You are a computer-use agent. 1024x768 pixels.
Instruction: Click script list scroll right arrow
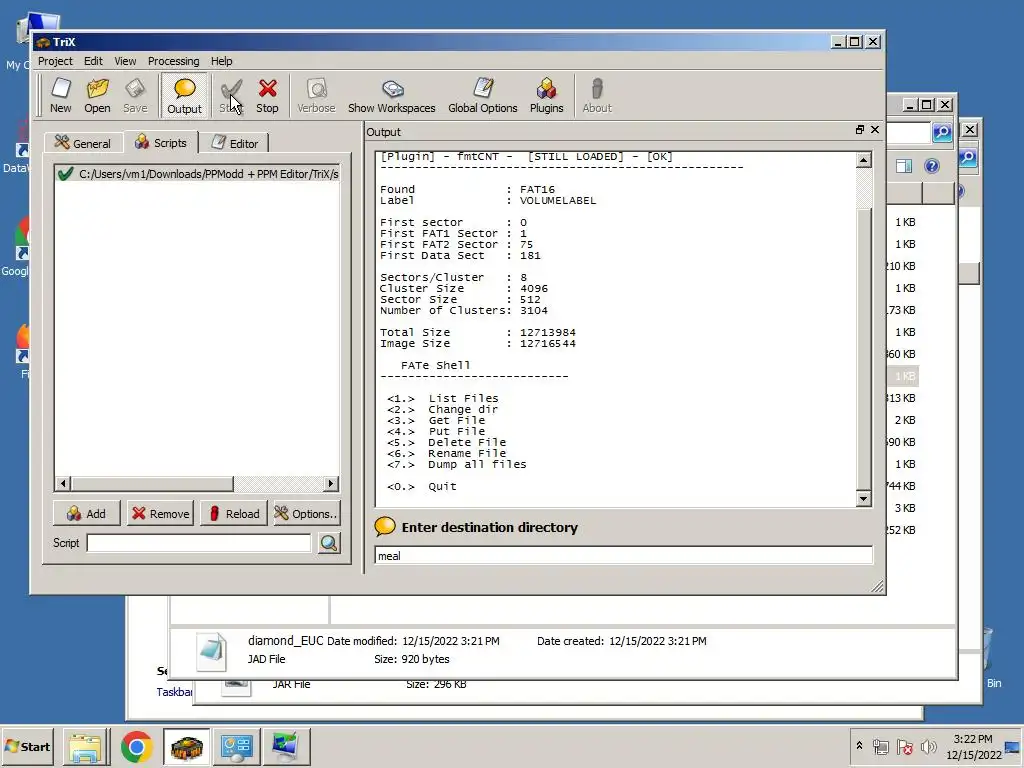click(x=330, y=483)
